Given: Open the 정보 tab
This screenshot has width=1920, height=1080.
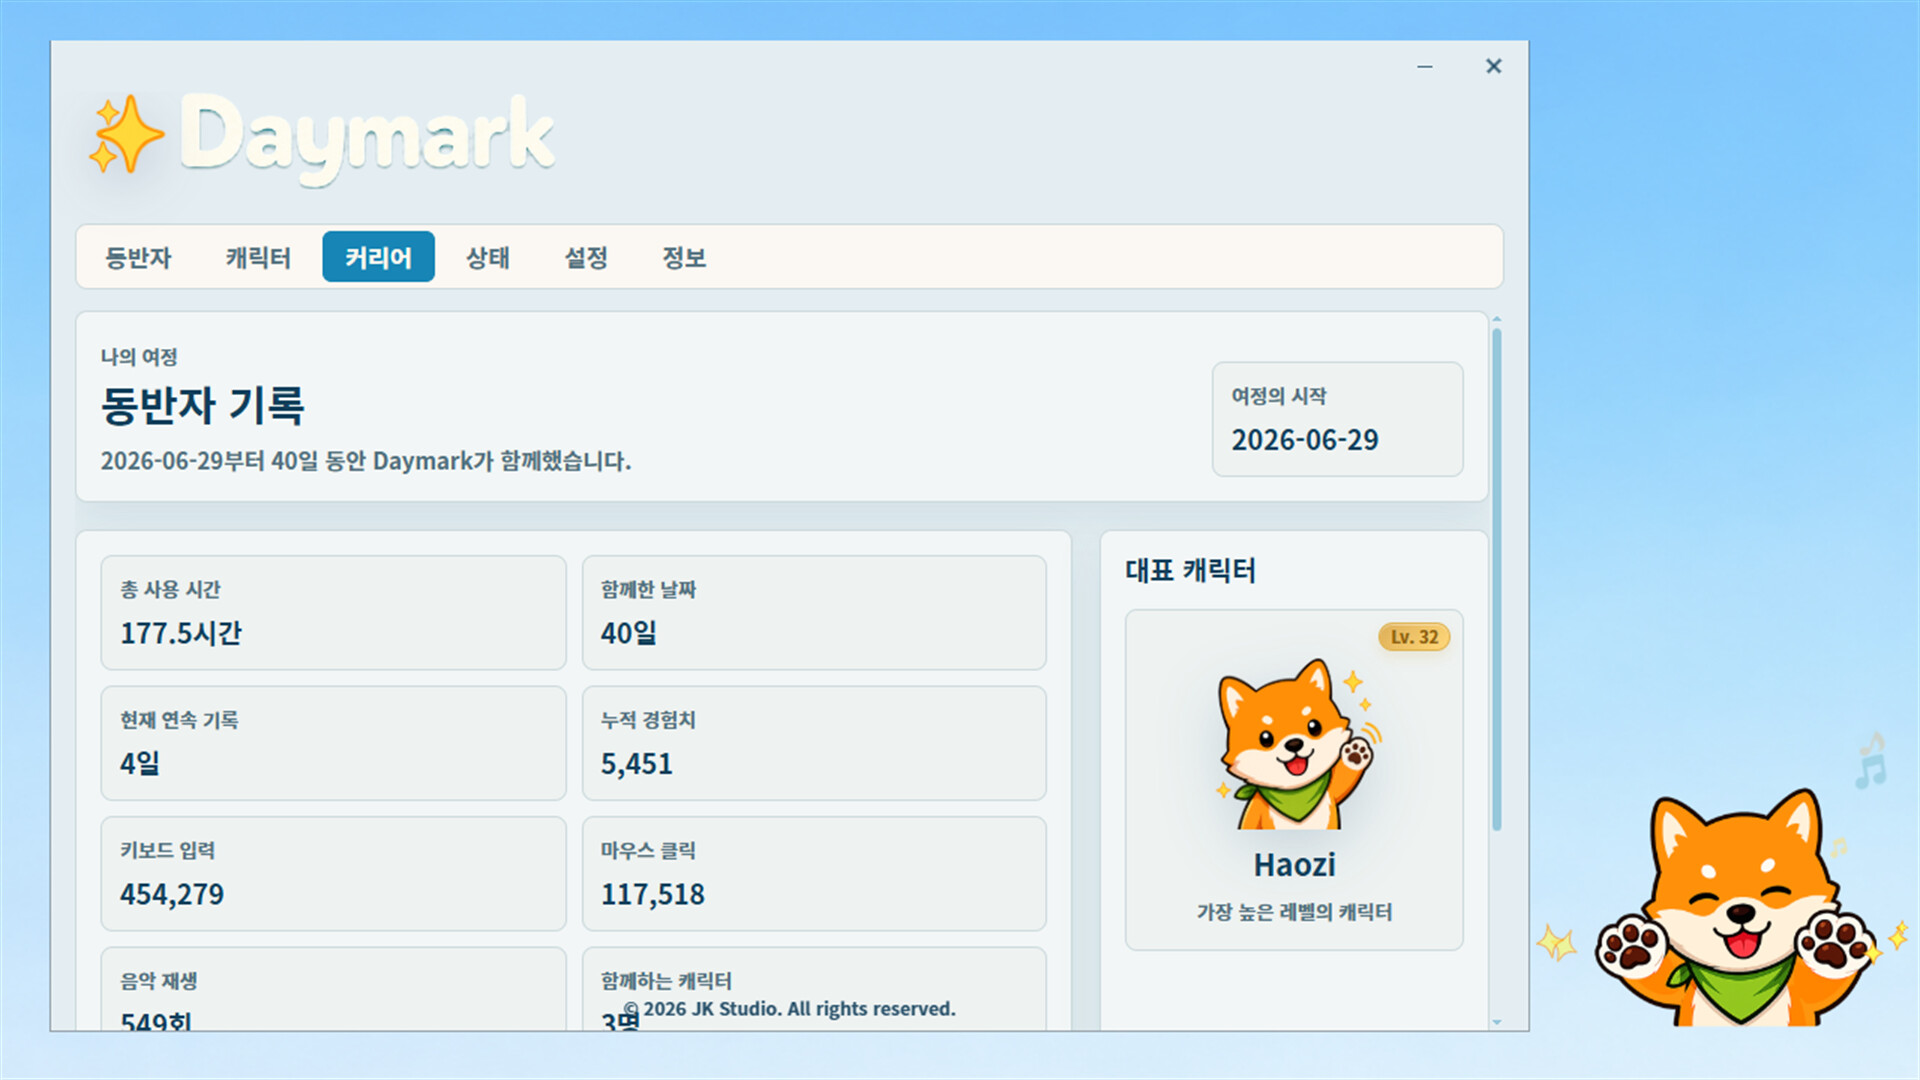Looking at the screenshot, I should click(x=684, y=257).
